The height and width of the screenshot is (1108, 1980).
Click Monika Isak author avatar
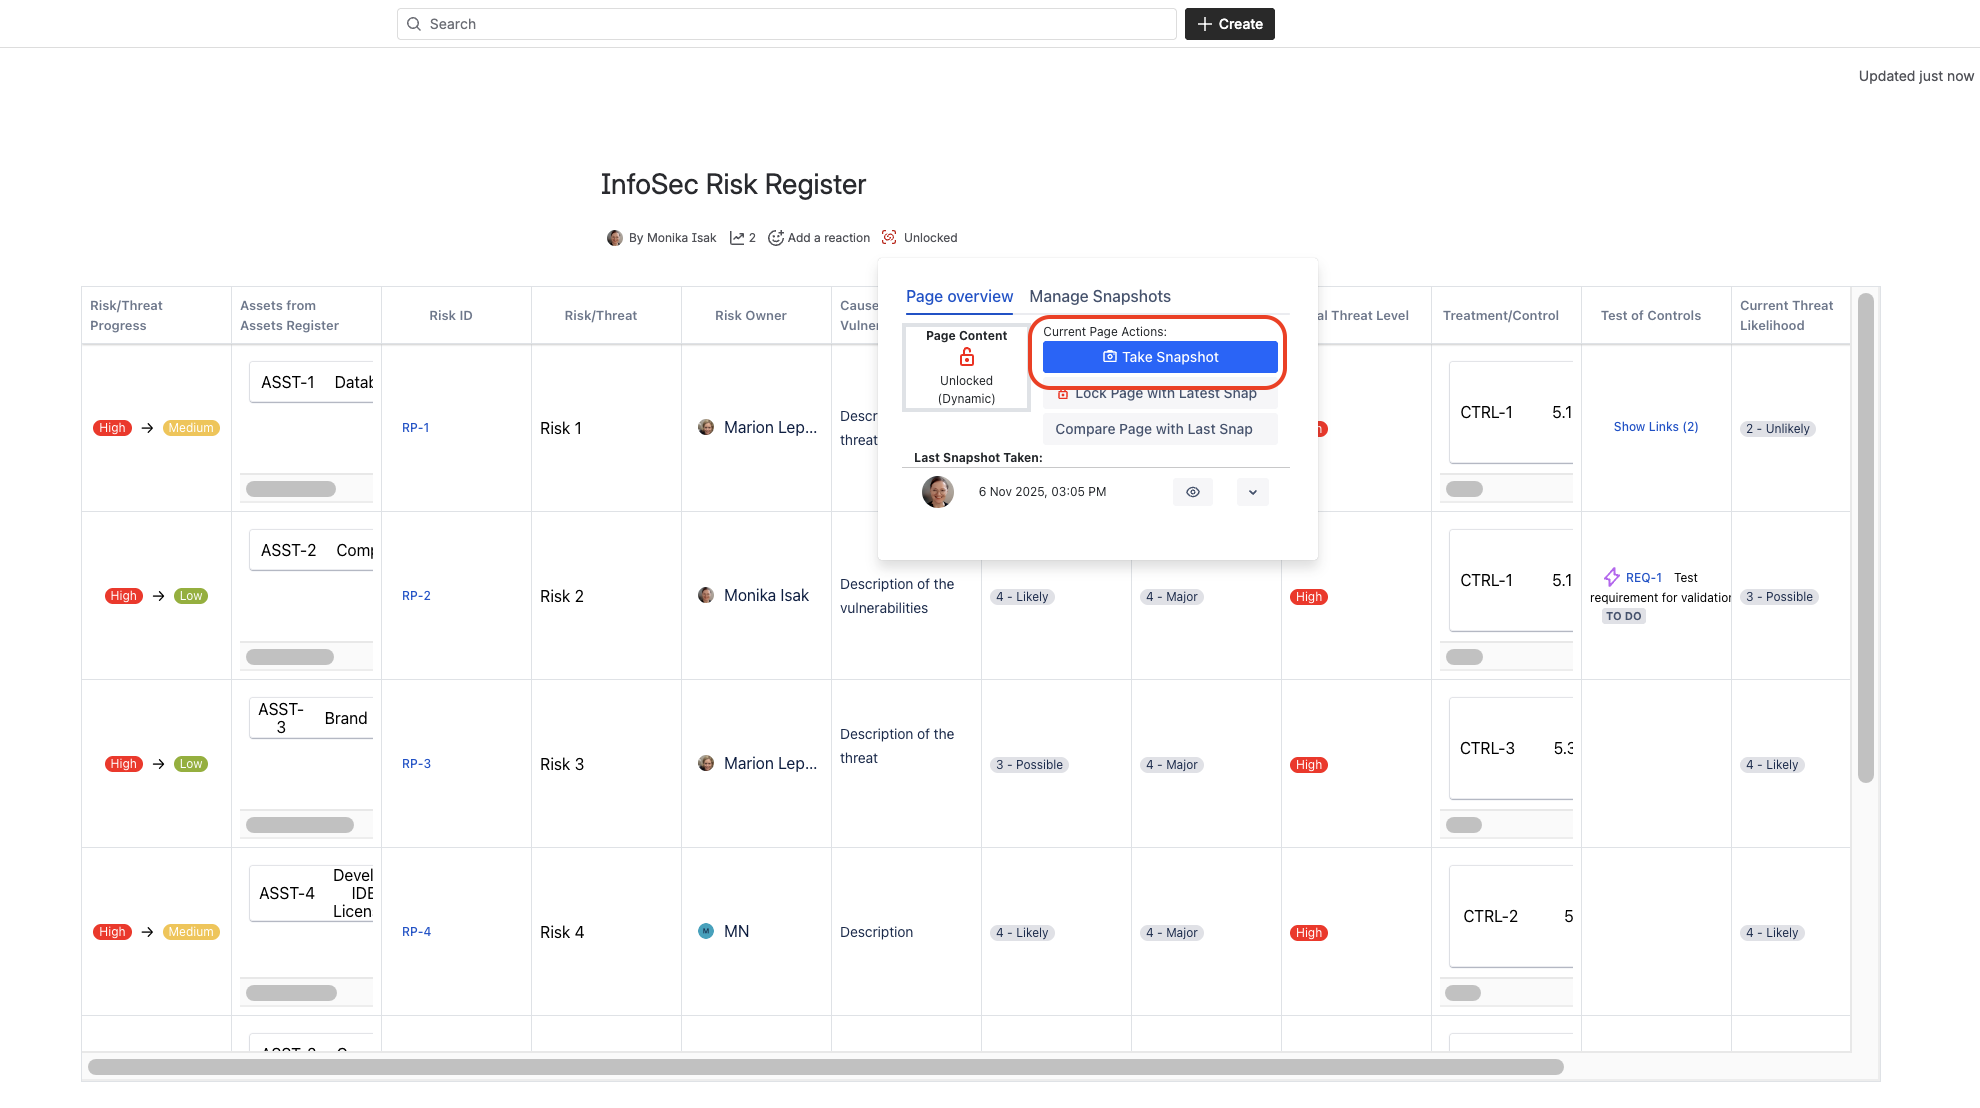(614, 238)
